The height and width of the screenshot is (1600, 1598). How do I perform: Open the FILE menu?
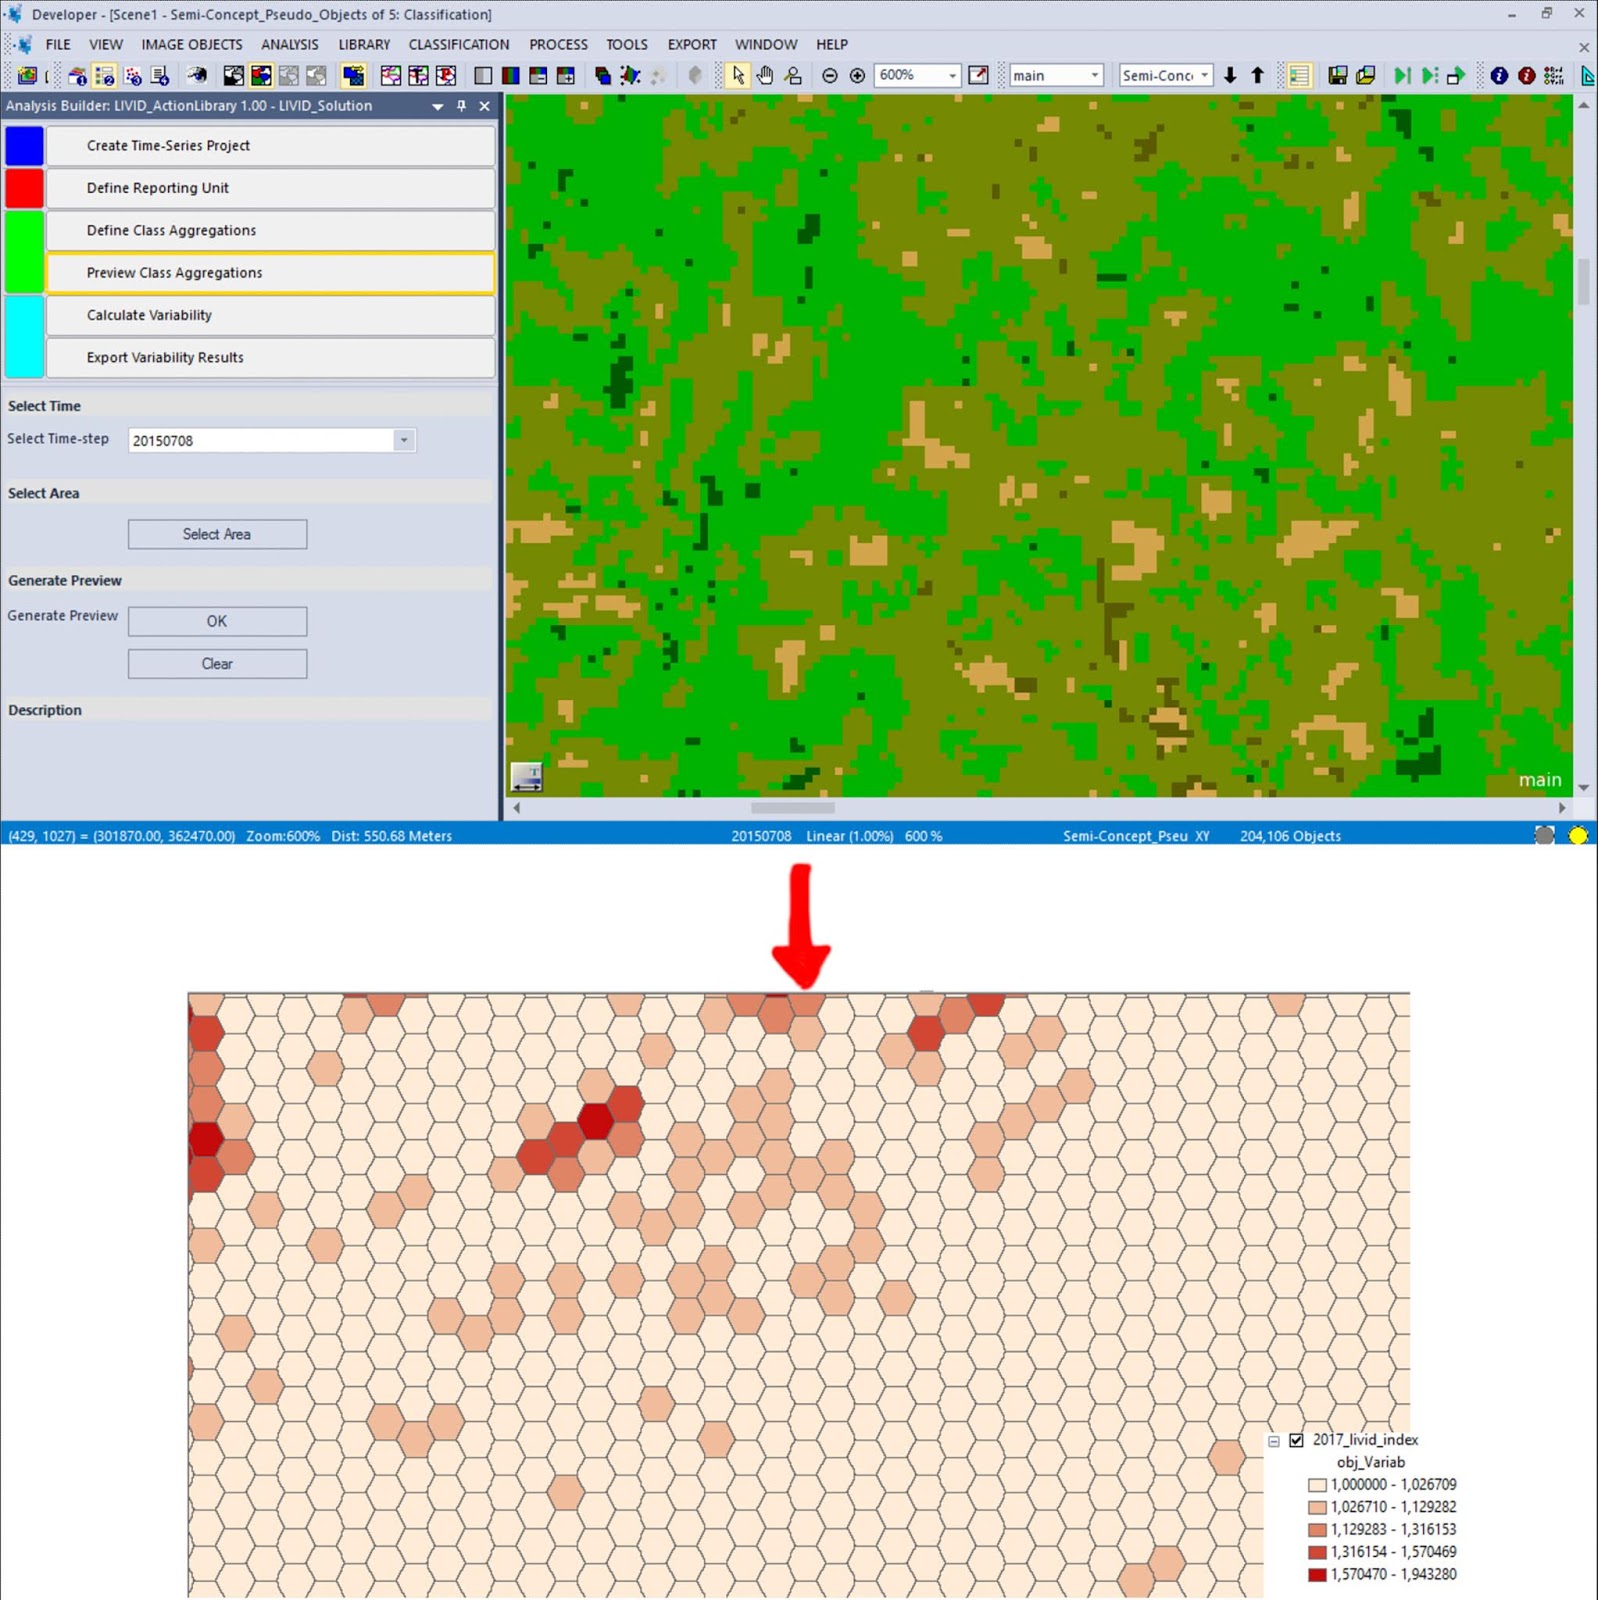(x=58, y=44)
